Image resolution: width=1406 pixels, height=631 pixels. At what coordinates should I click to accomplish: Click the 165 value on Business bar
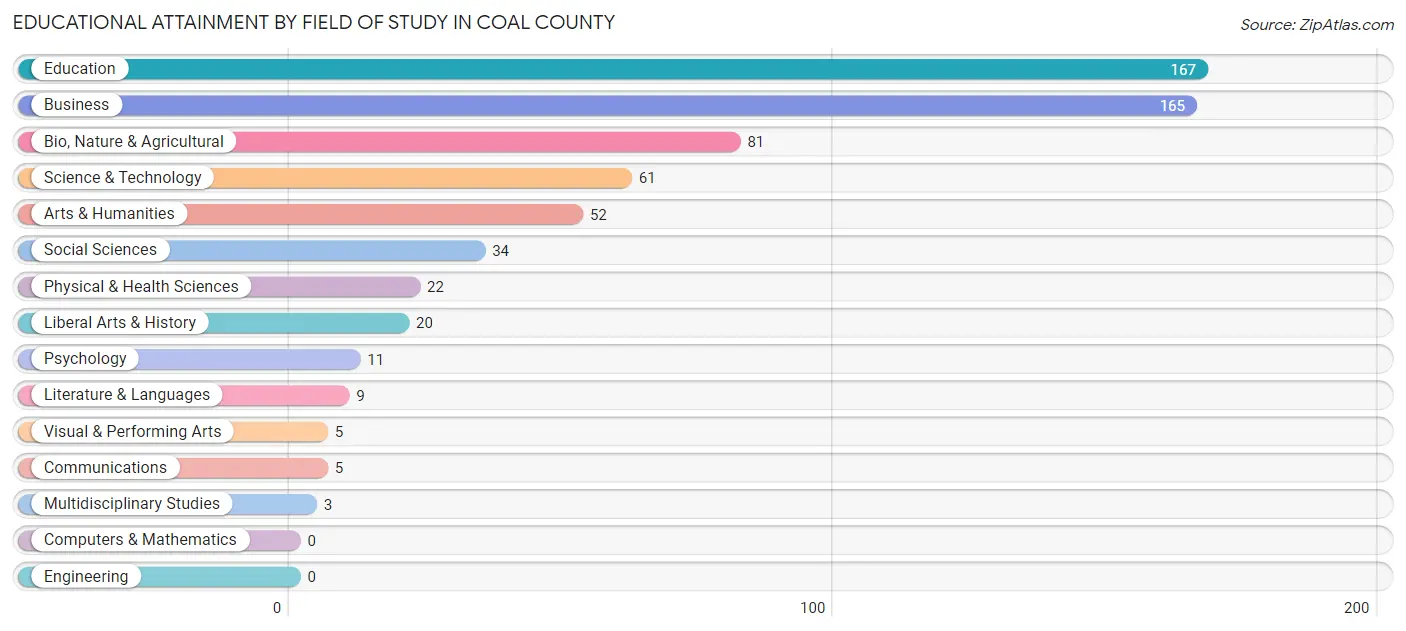click(1172, 106)
